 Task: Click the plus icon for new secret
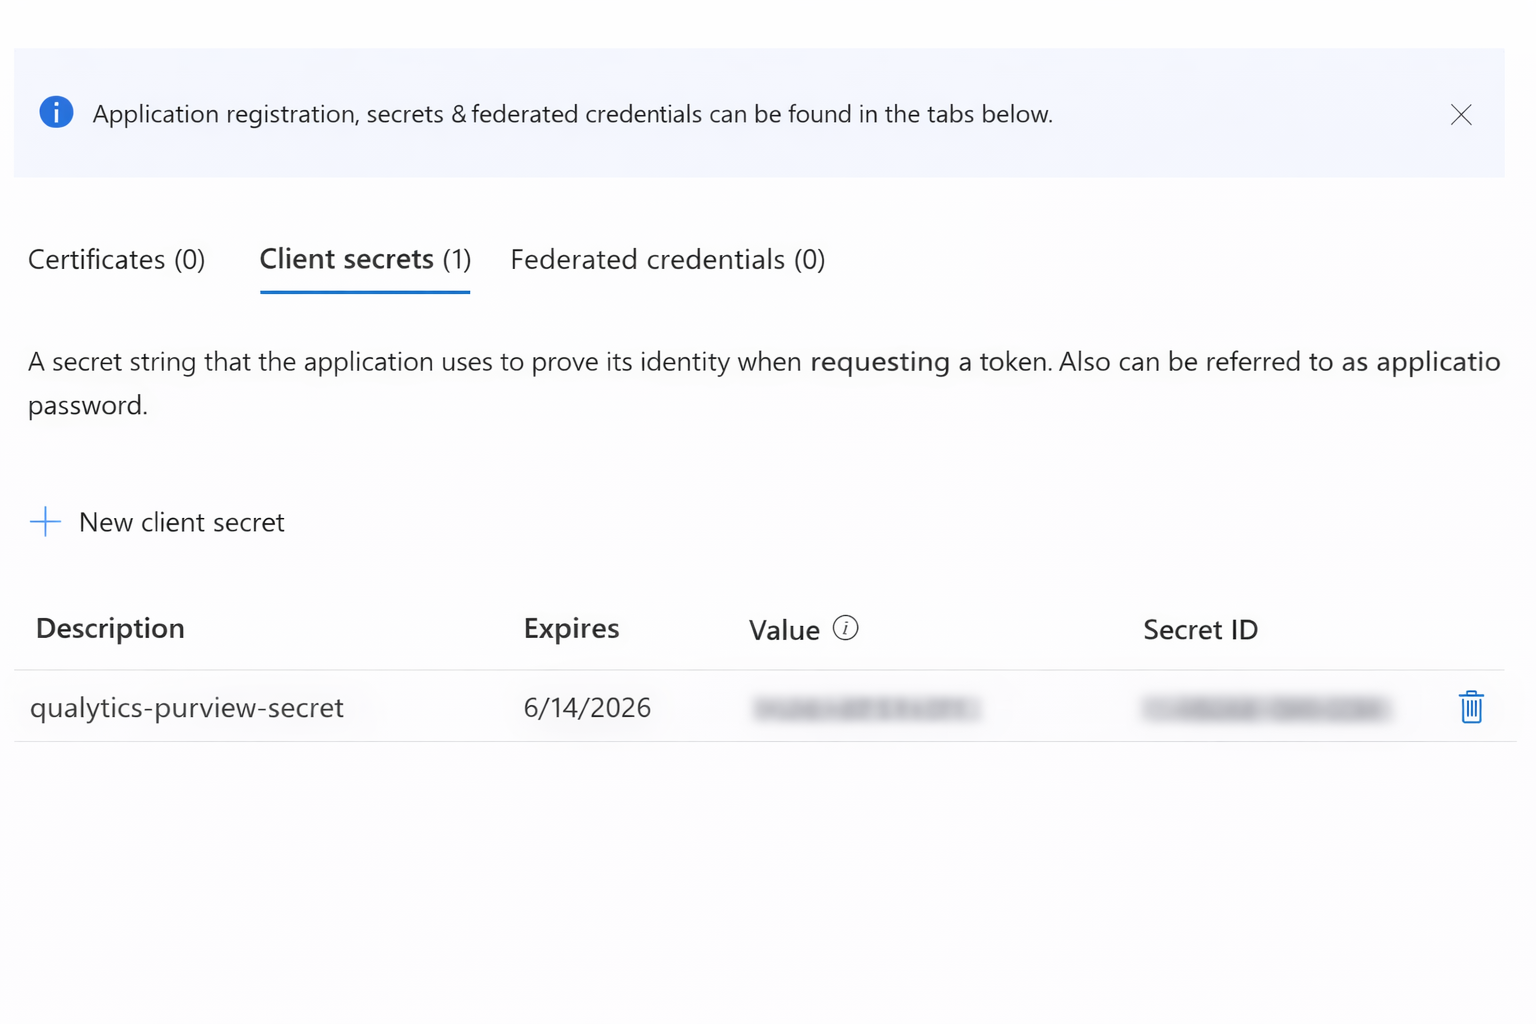coord(45,522)
